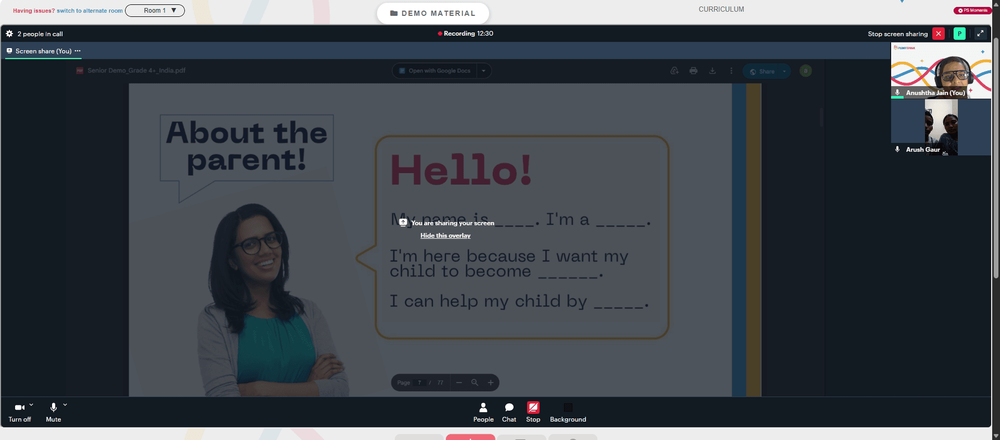This screenshot has height=440, width=1000.
Task: Open the Room 1 dropdown
Action: 155,10
